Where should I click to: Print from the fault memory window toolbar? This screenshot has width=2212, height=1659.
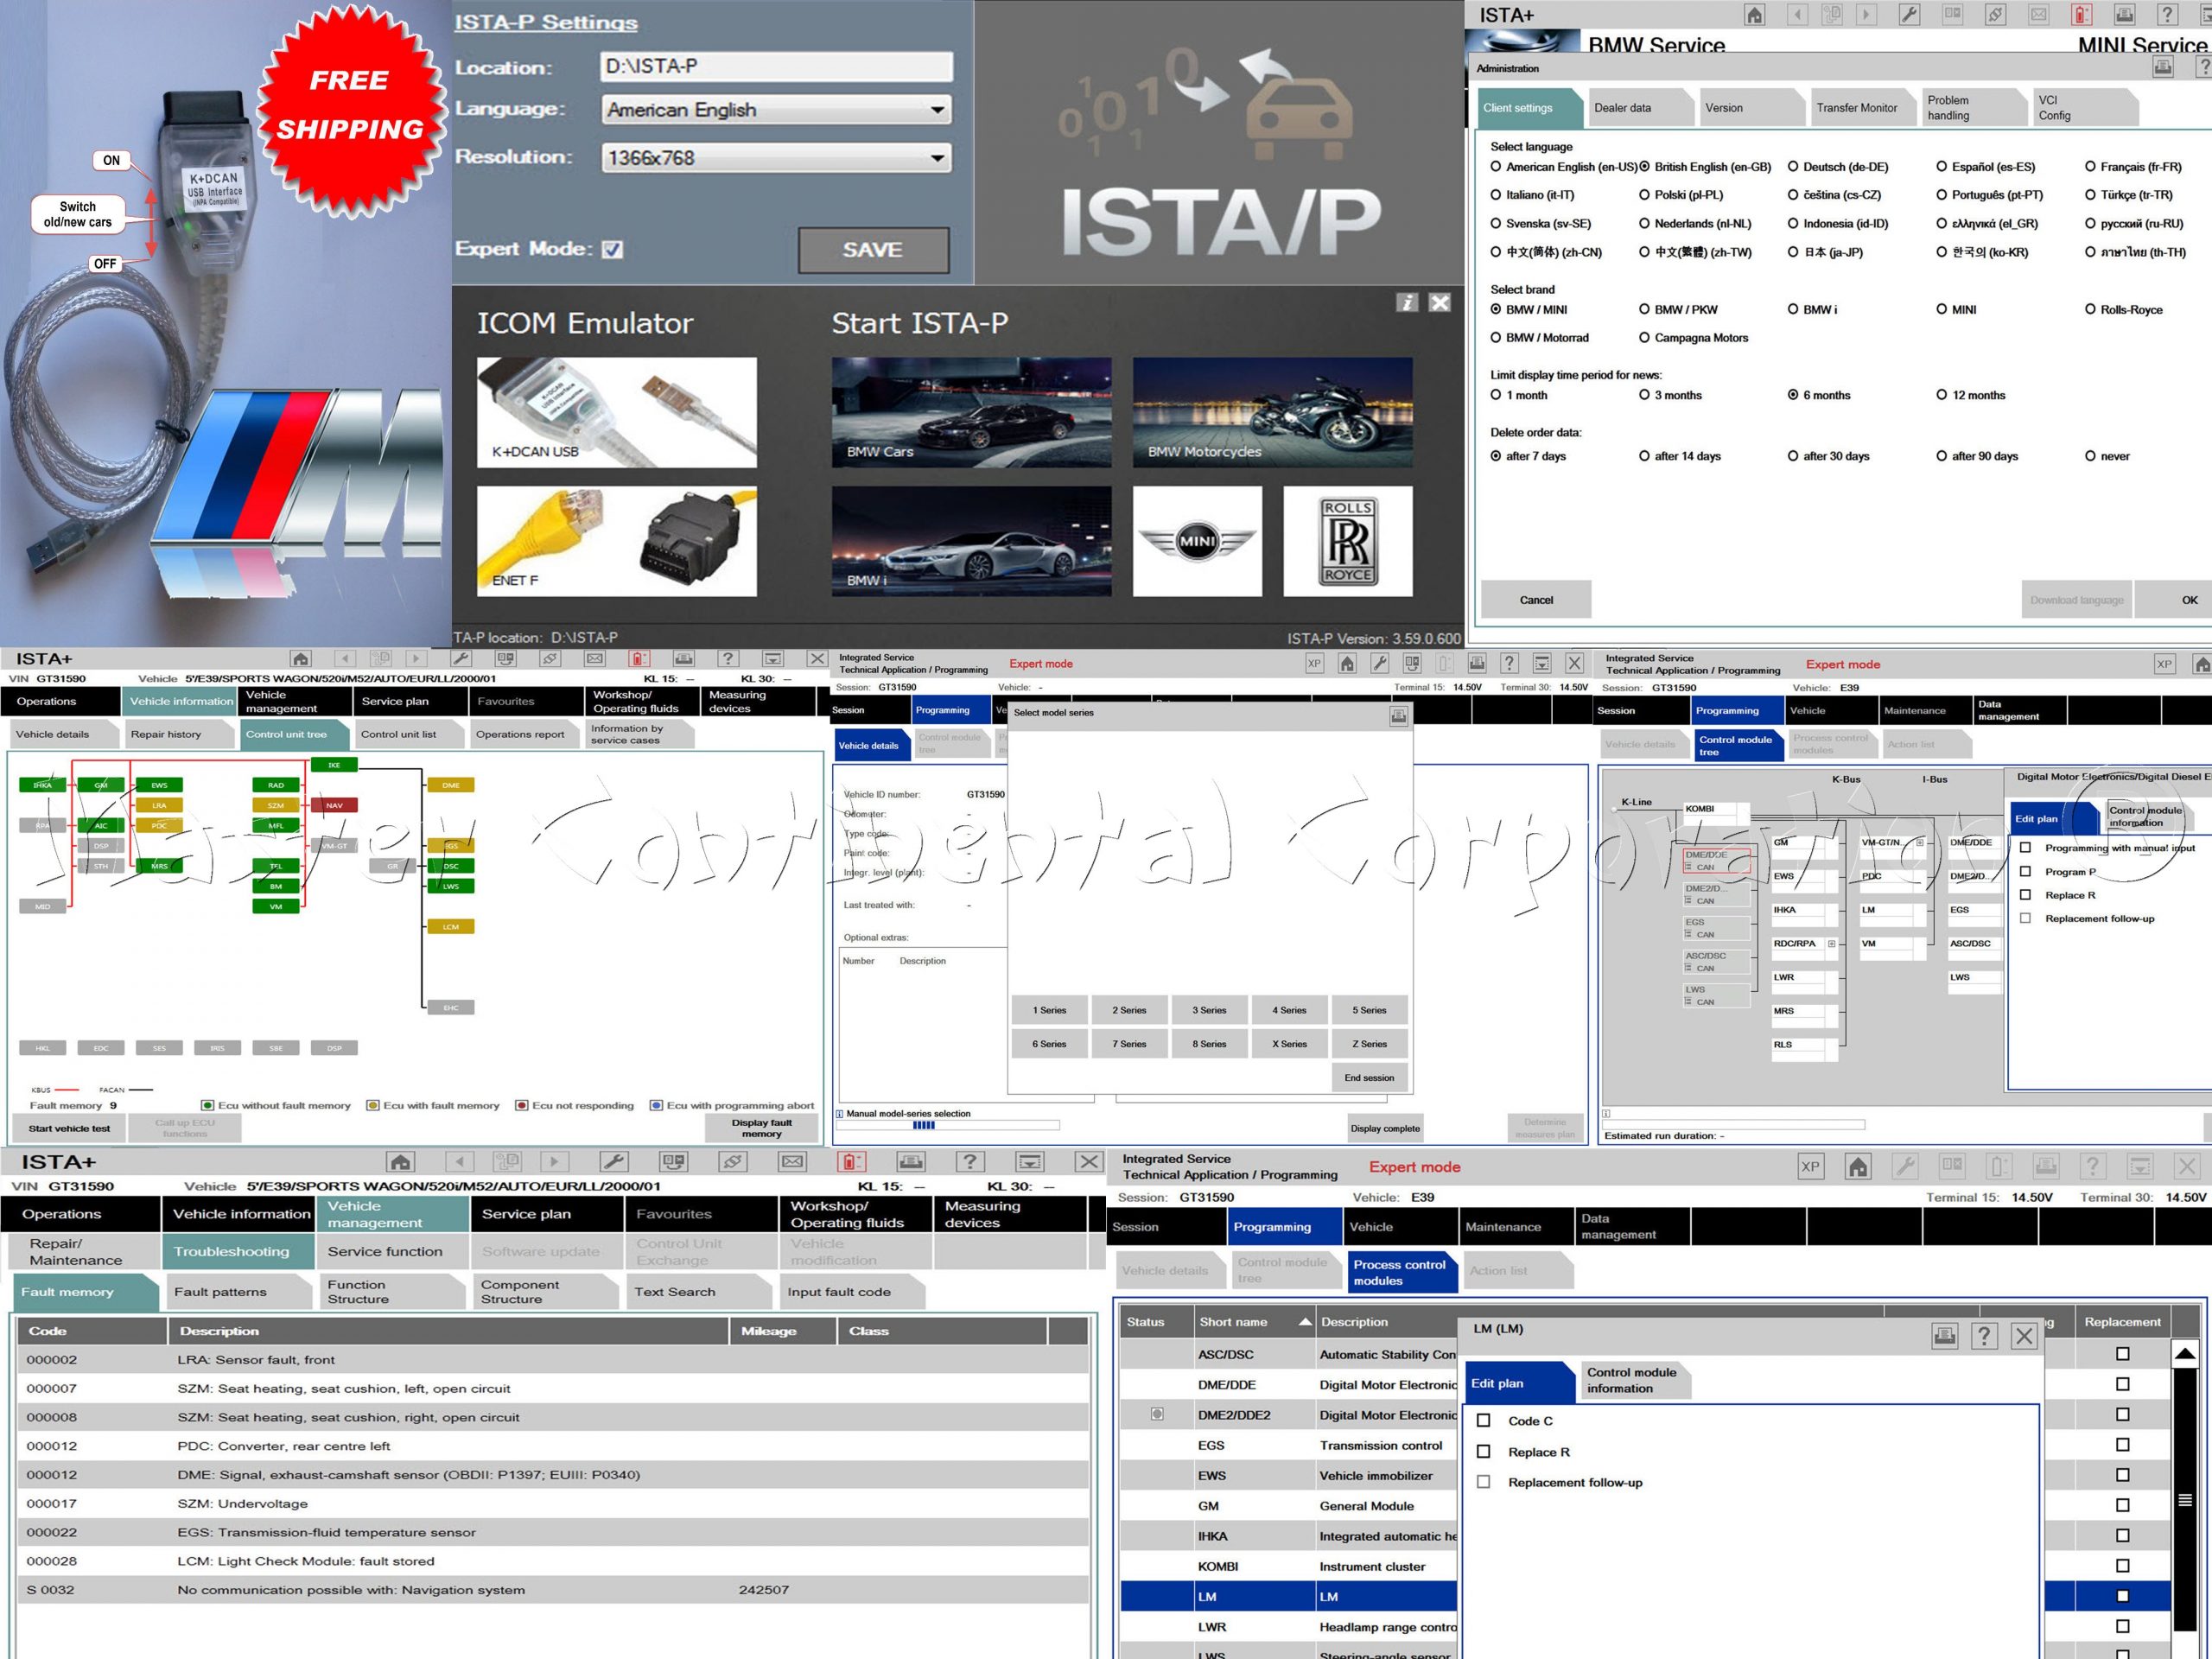coord(910,1161)
